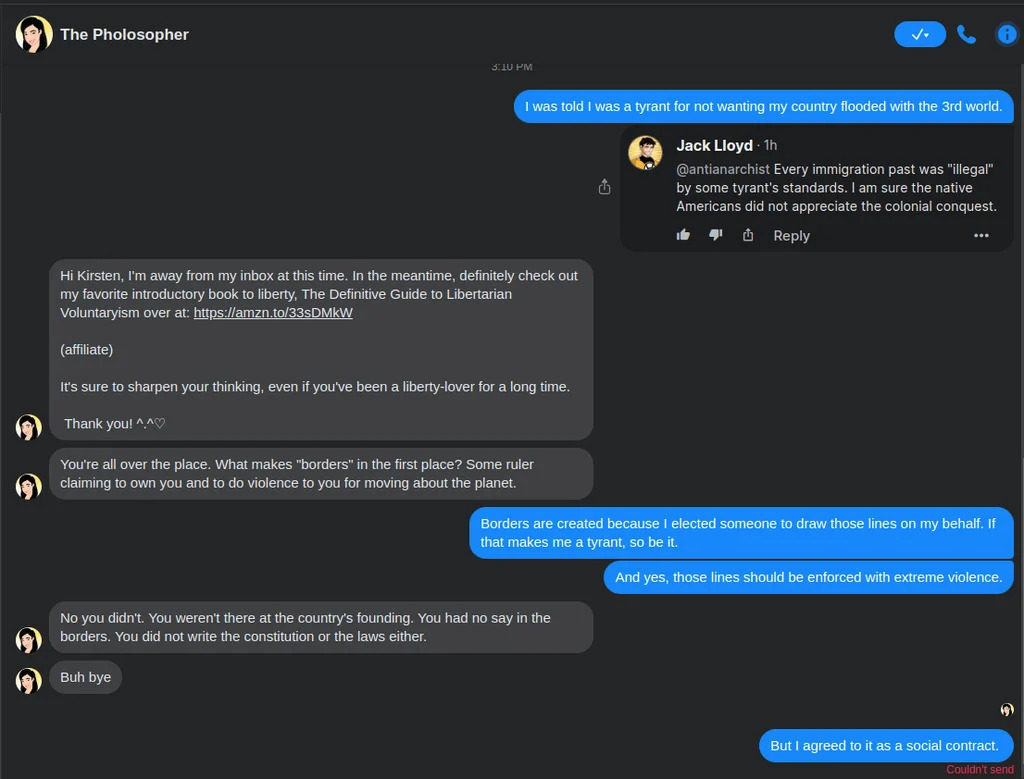
Task: Click Jack Lloyd's name in the comment
Action: [x=714, y=146]
